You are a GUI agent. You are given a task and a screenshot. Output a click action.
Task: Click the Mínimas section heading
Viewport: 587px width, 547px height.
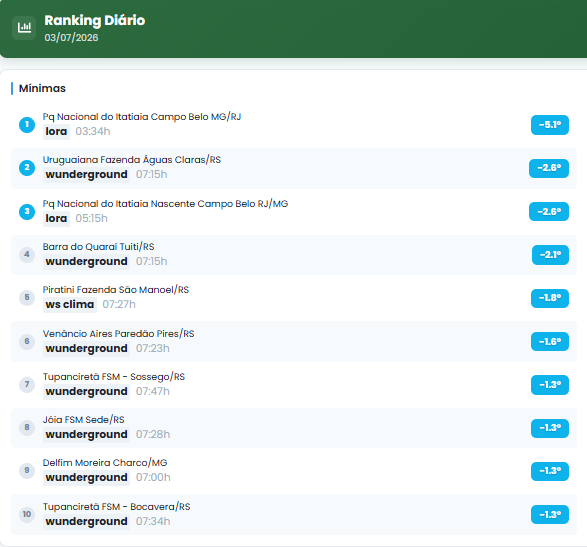(x=42, y=88)
